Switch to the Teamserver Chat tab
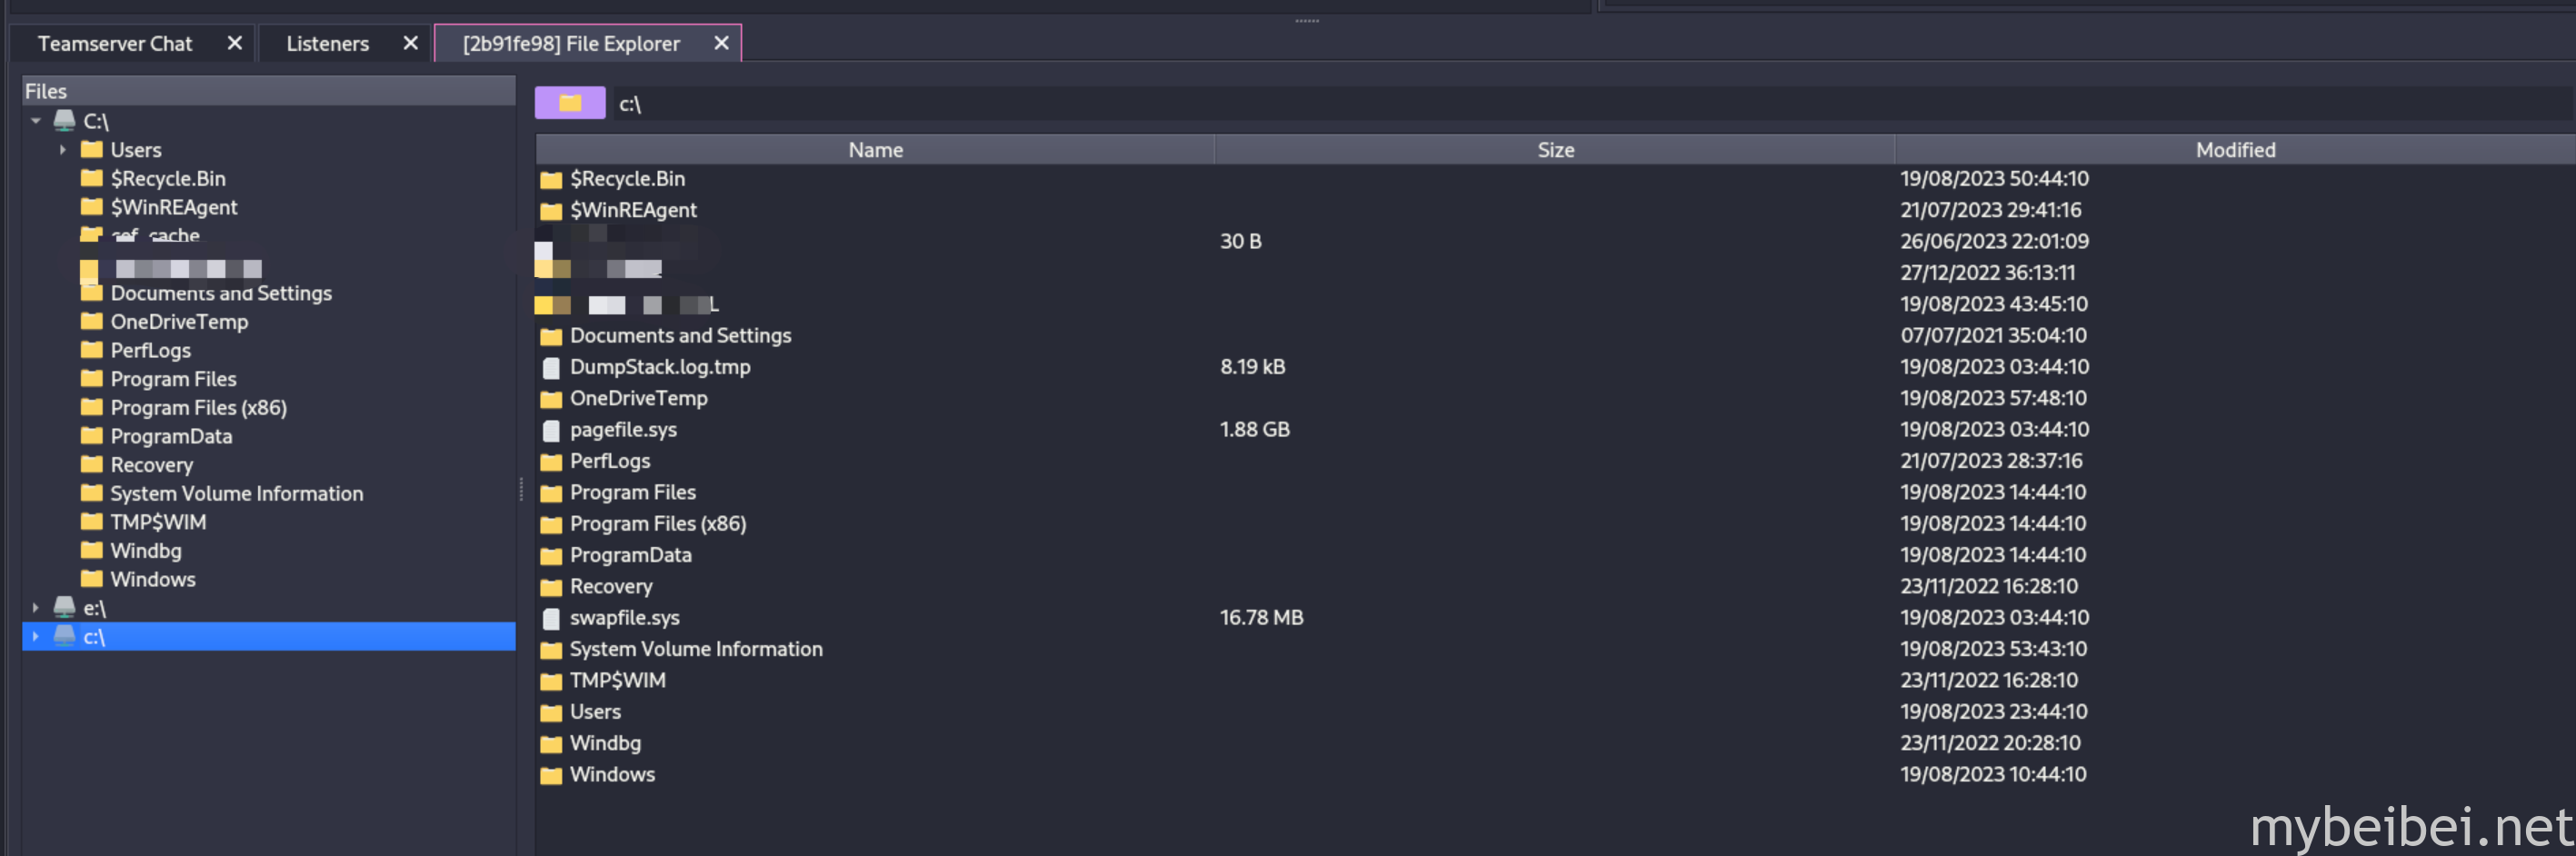This screenshot has height=856, width=2576. [115, 44]
